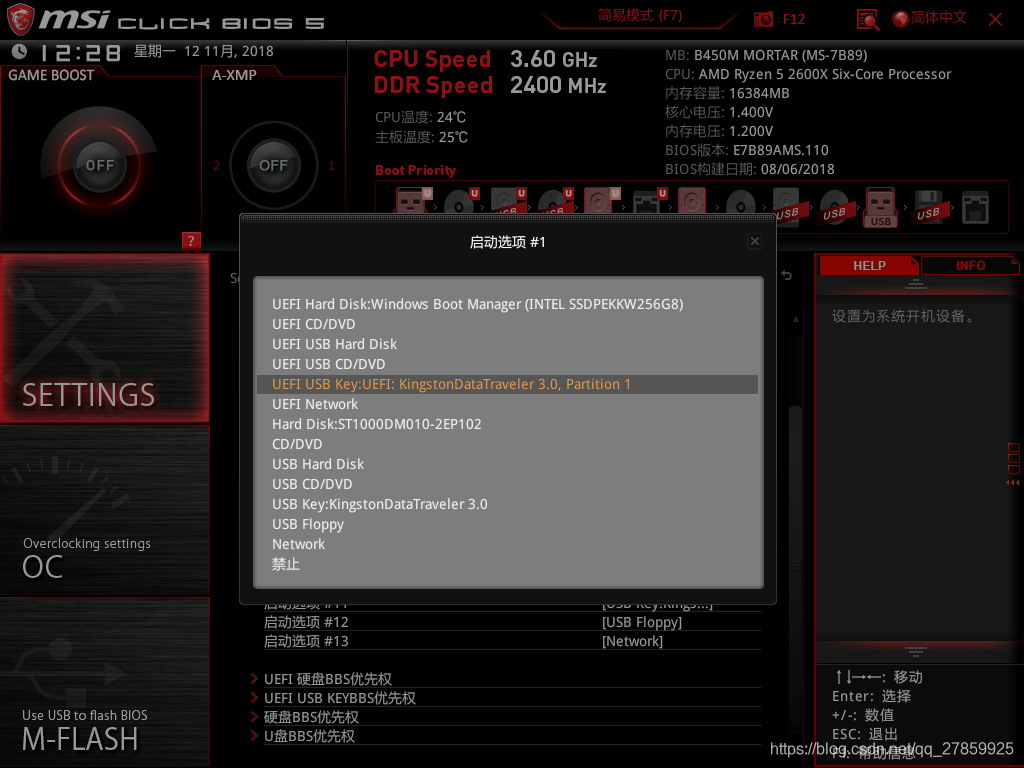1024x768 pixels.
Task: Click the last Network icon in Boot Priority
Action: click(975, 208)
